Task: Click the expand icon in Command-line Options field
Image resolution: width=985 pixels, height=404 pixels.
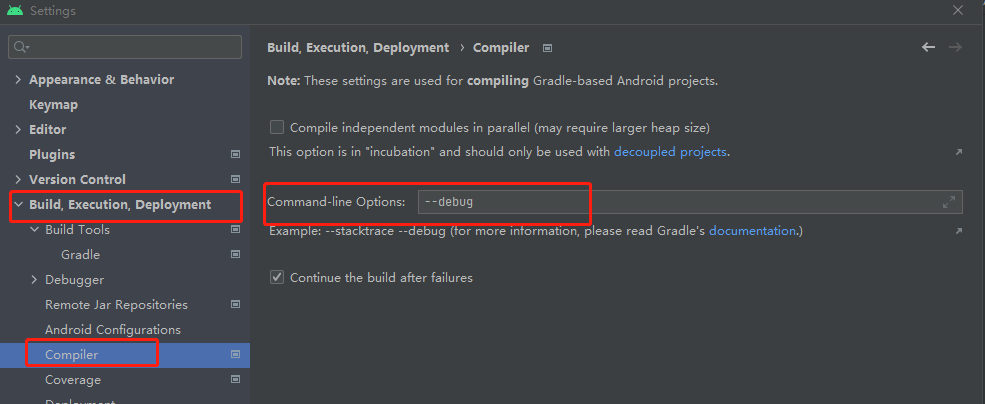Action: 949,202
